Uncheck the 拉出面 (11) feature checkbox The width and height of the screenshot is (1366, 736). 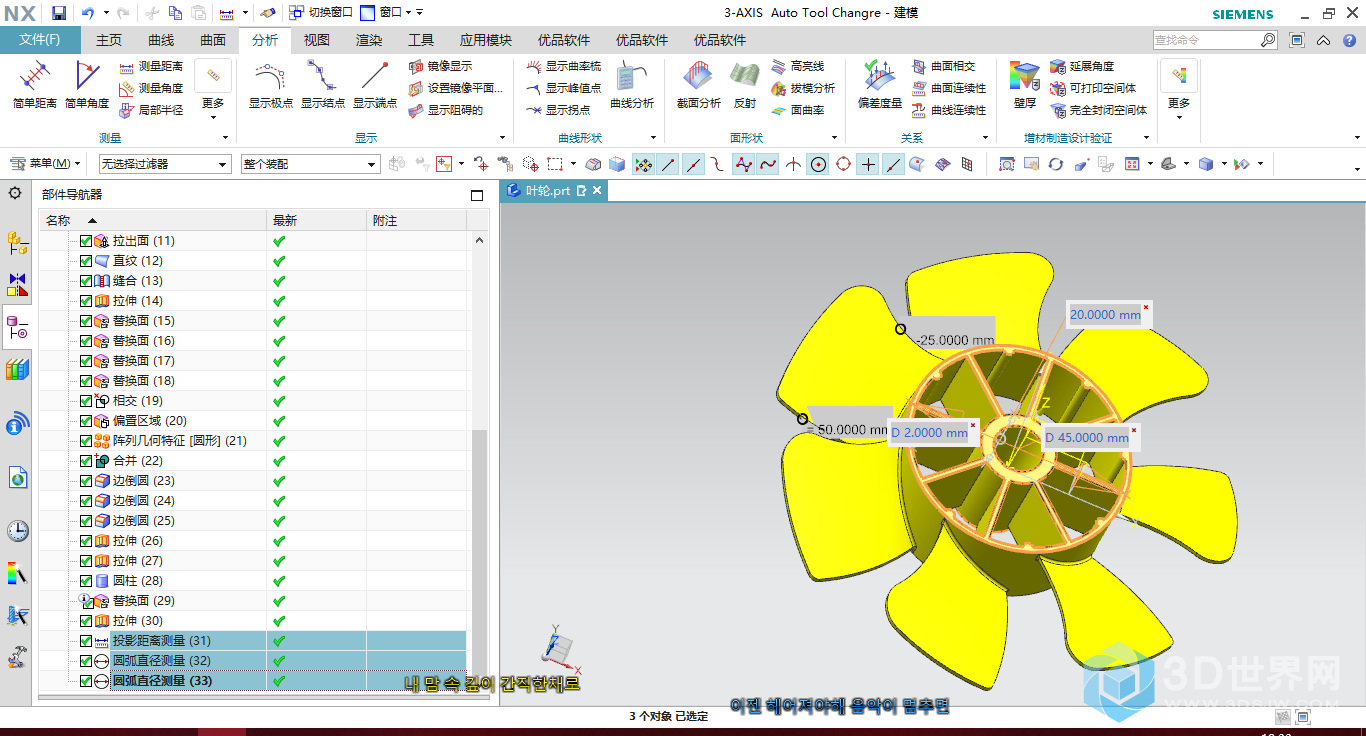click(85, 241)
